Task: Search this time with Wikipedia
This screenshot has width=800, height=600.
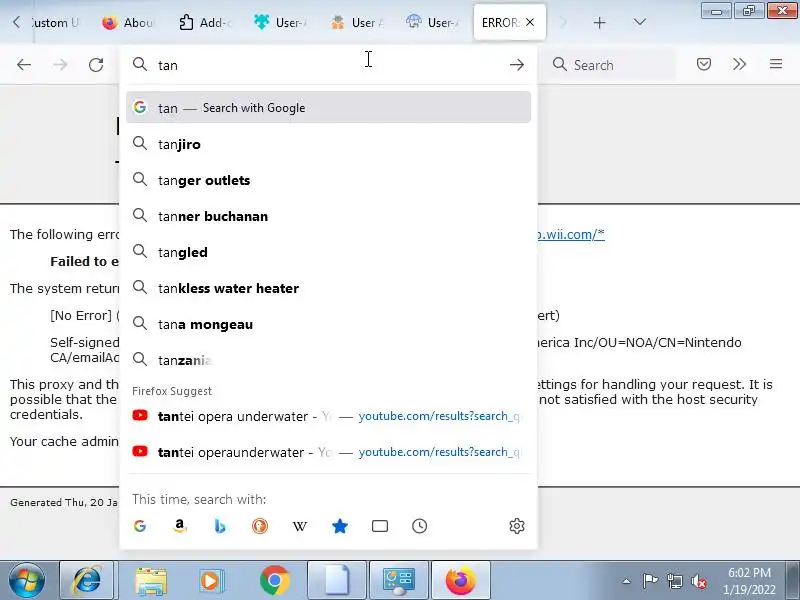Action: [299, 526]
